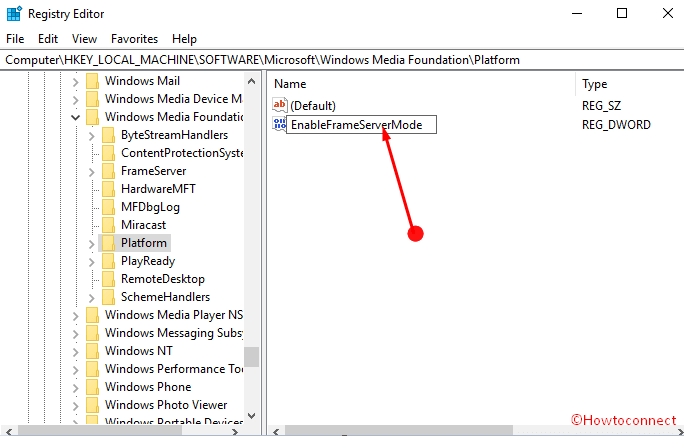Expand the Windows Performance Toolkit key
This screenshot has height=436, width=684.
(75, 370)
